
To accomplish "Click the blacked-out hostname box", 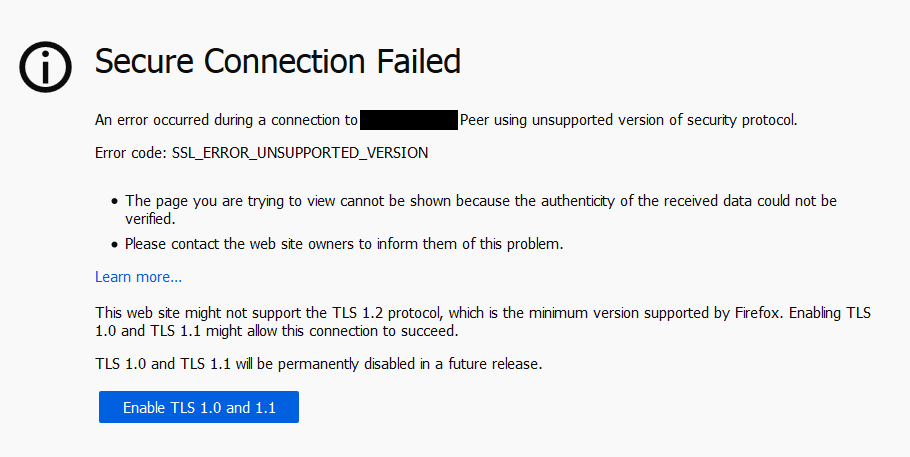I will [408, 120].
